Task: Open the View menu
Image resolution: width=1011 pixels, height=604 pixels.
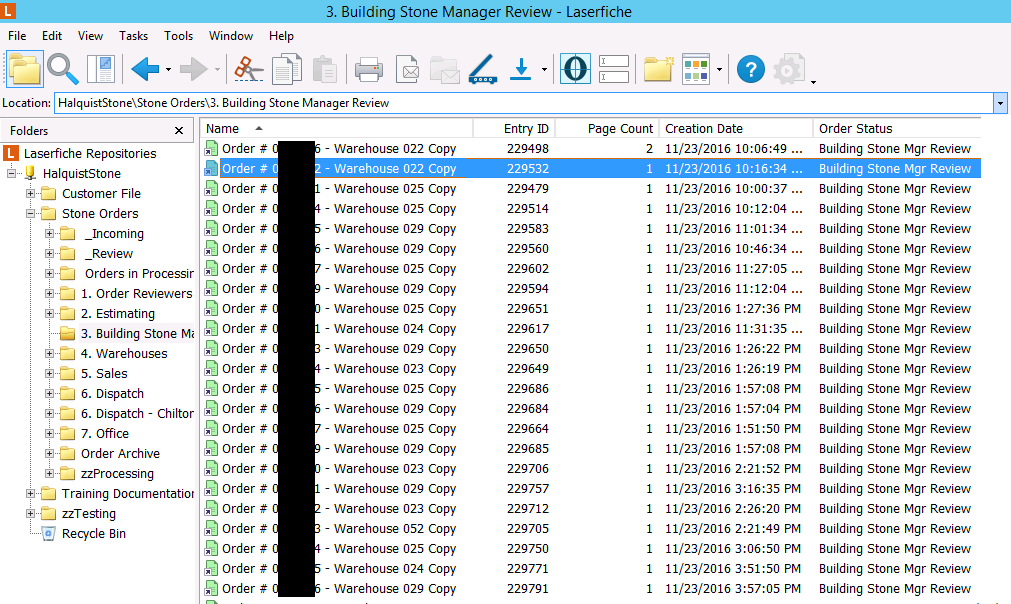Action: pos(90,36)
